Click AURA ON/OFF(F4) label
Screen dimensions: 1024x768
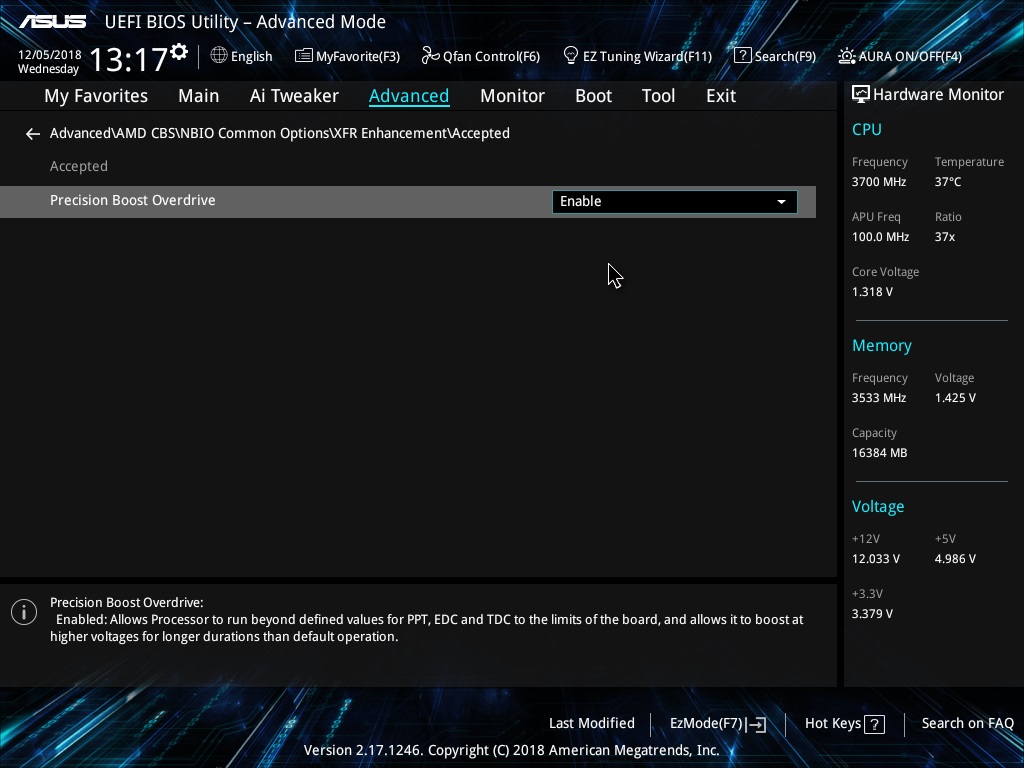coord(910,57)
